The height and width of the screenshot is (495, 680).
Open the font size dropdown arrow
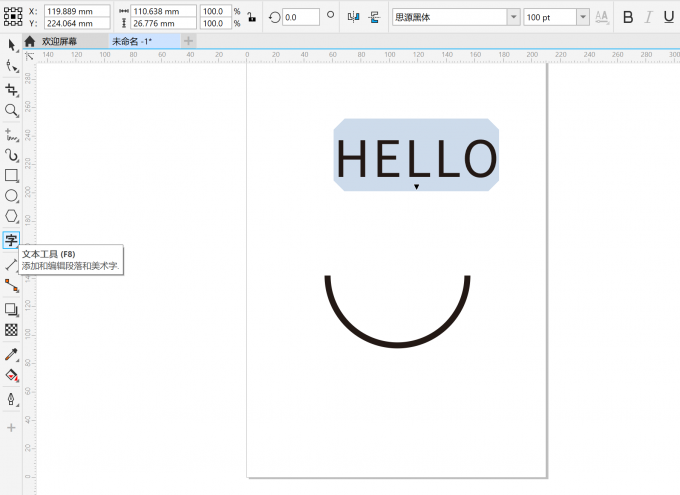click(583, 17)
